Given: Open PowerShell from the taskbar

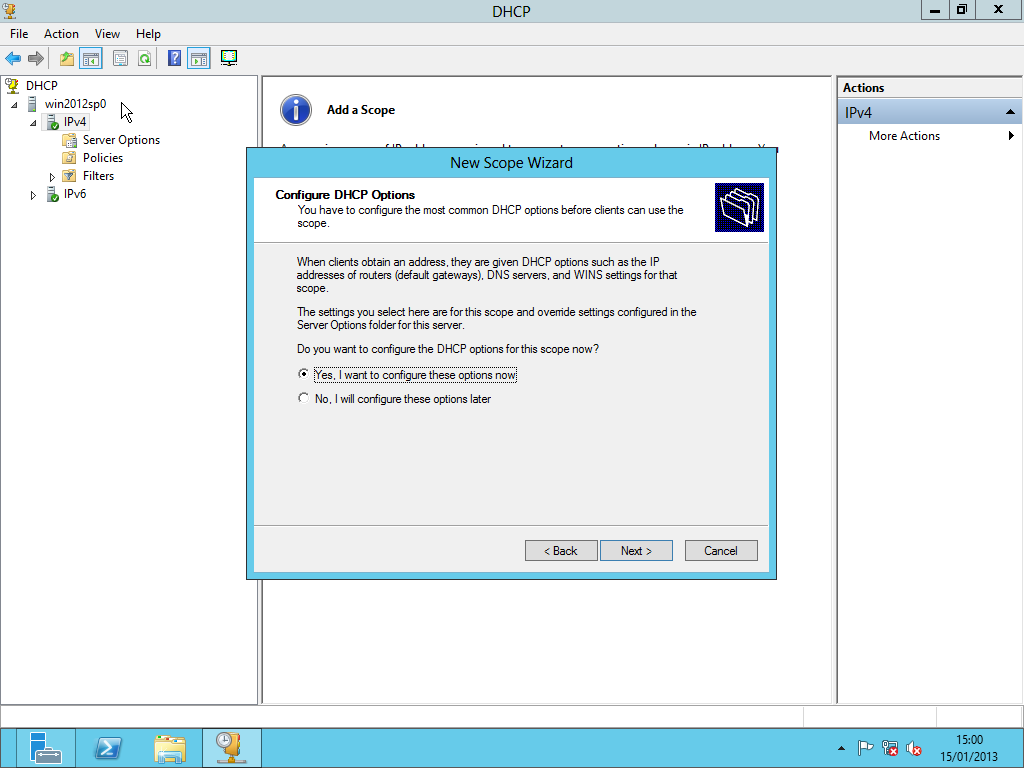Looking at the screenshot, I should [x=108, y=748].
